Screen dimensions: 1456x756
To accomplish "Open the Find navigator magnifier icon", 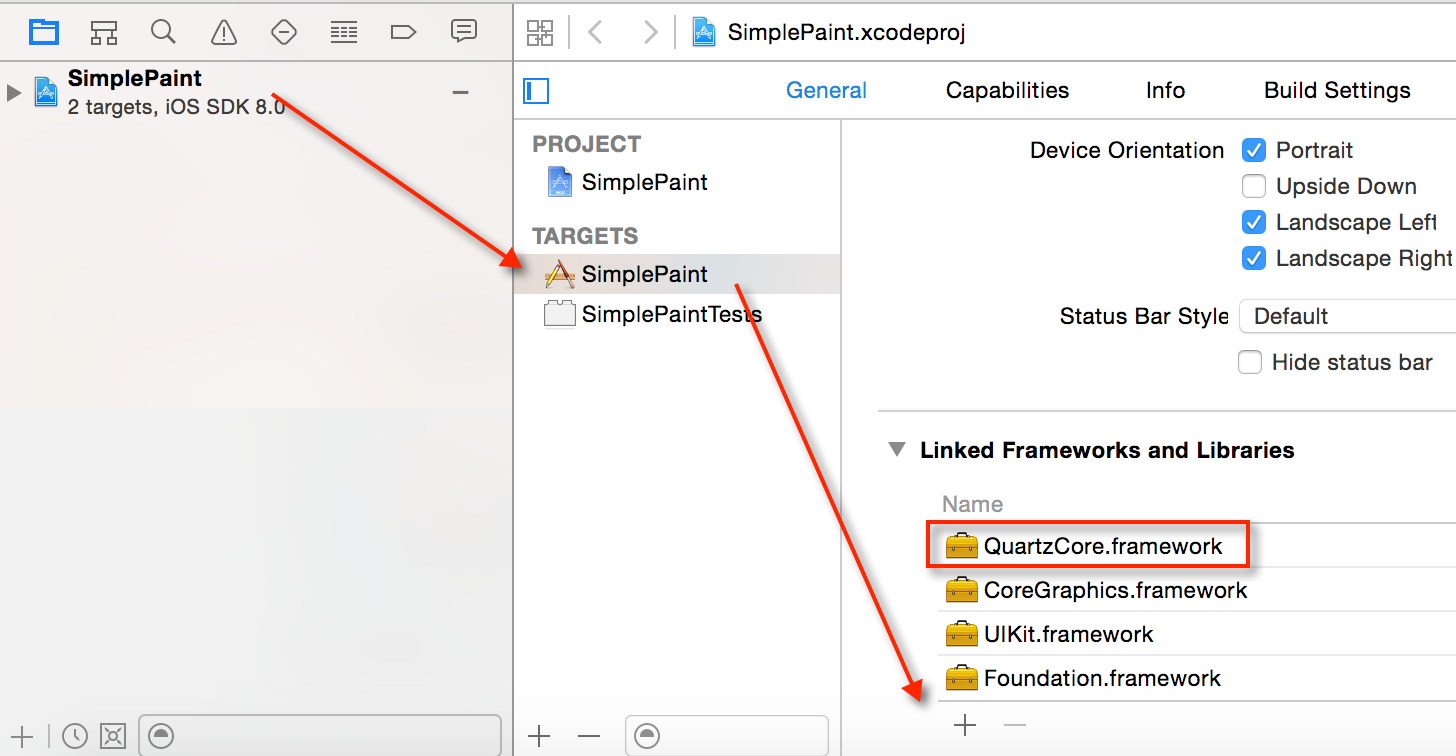I will [164, 31].
